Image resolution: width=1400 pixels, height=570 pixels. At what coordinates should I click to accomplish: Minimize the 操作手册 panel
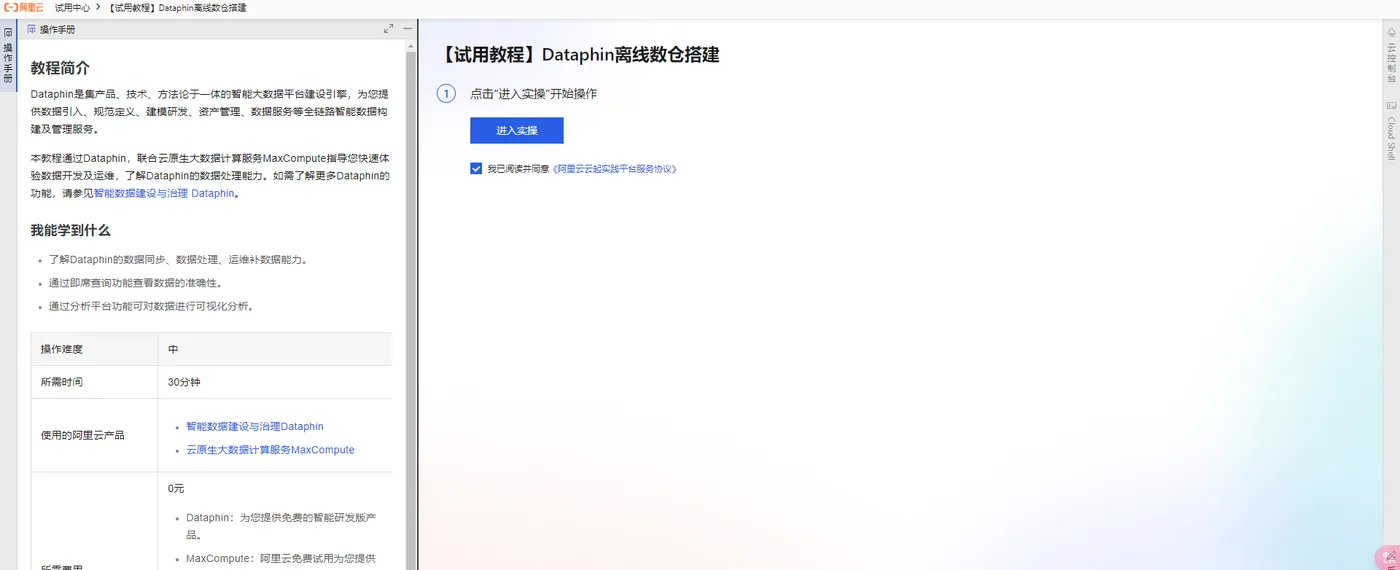click(407, 29)
